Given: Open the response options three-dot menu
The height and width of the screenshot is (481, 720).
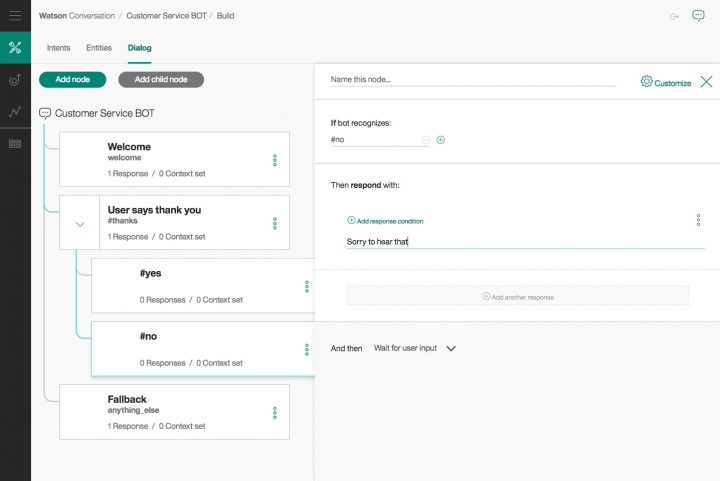Looking at the screenshot, I should tap(698, 220).
